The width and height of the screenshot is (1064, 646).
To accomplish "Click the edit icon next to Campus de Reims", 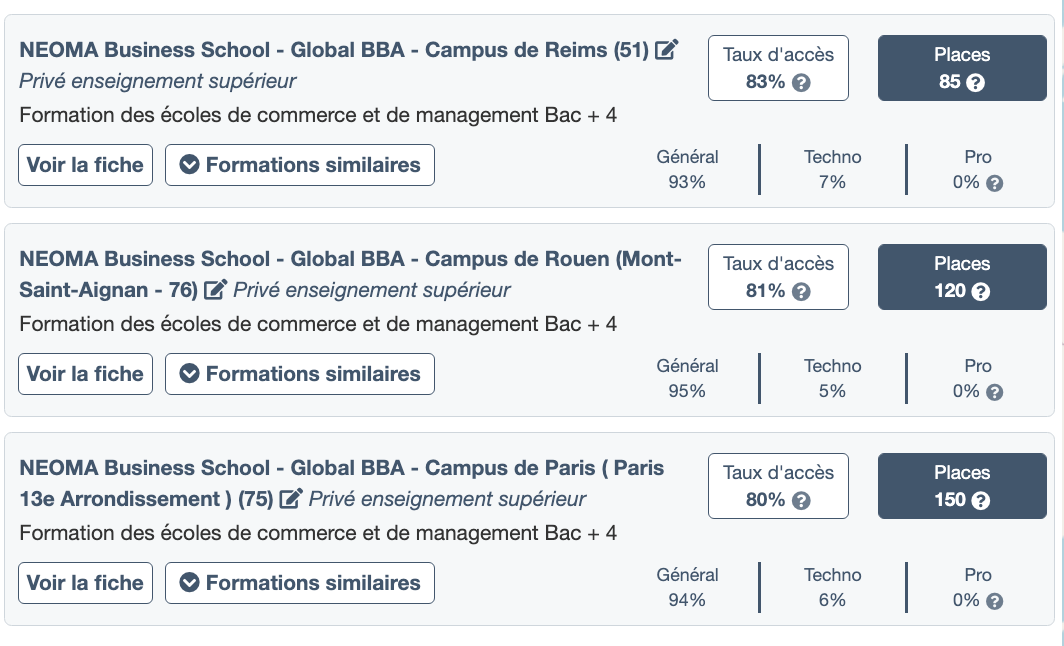I will [x=667, y=49].
